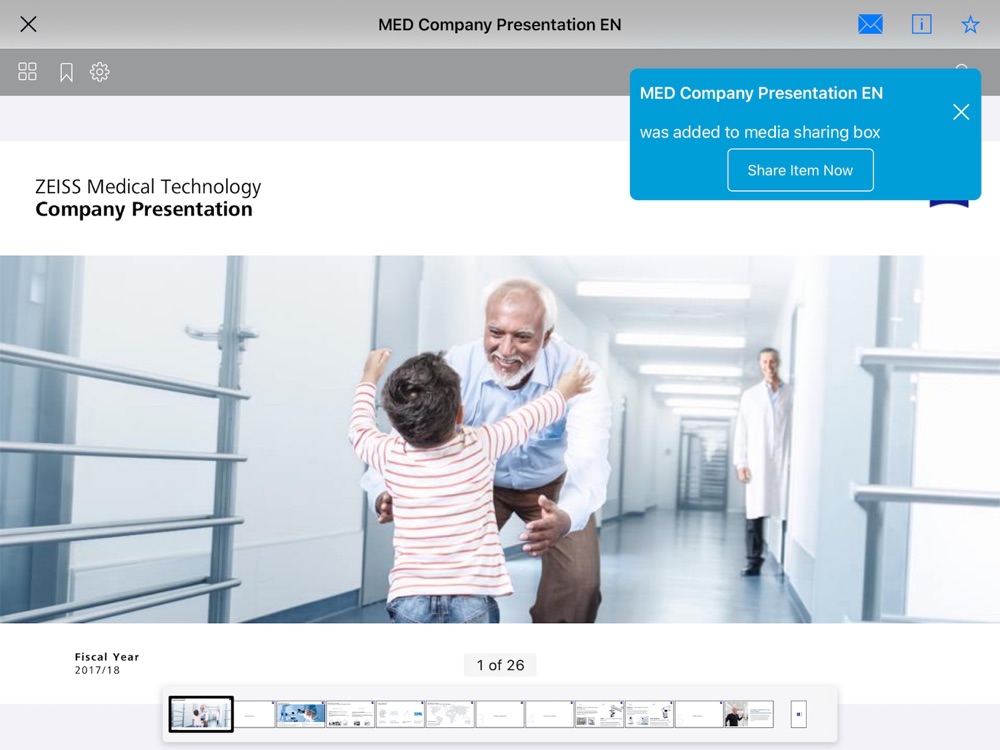Mark presentation as favorite with star icon

point(970,24)
